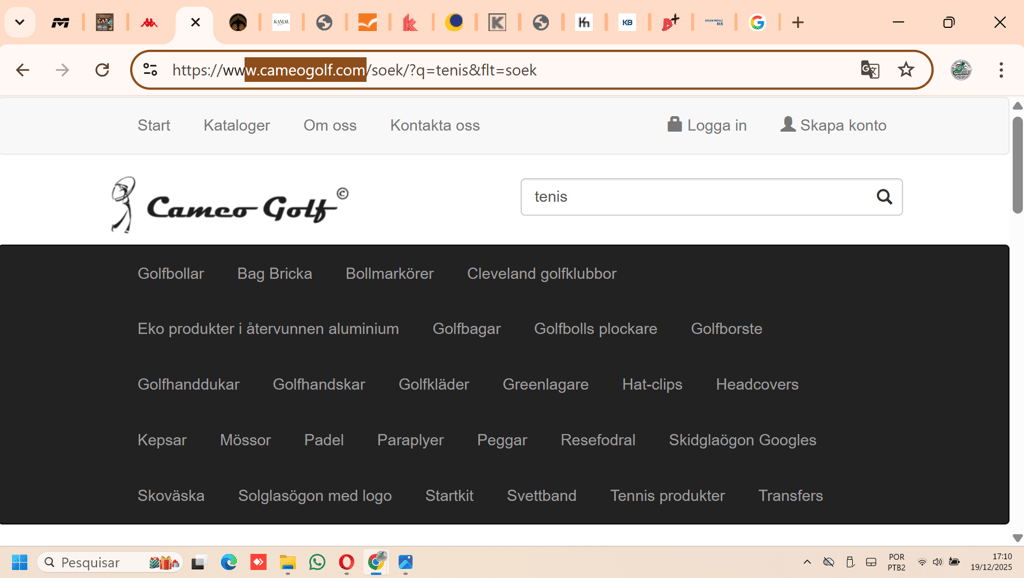The height and width of the screenshot is (578, 1024).
Task: Click Logga in link
Action: pyautogui.click(x=707, y=125)
